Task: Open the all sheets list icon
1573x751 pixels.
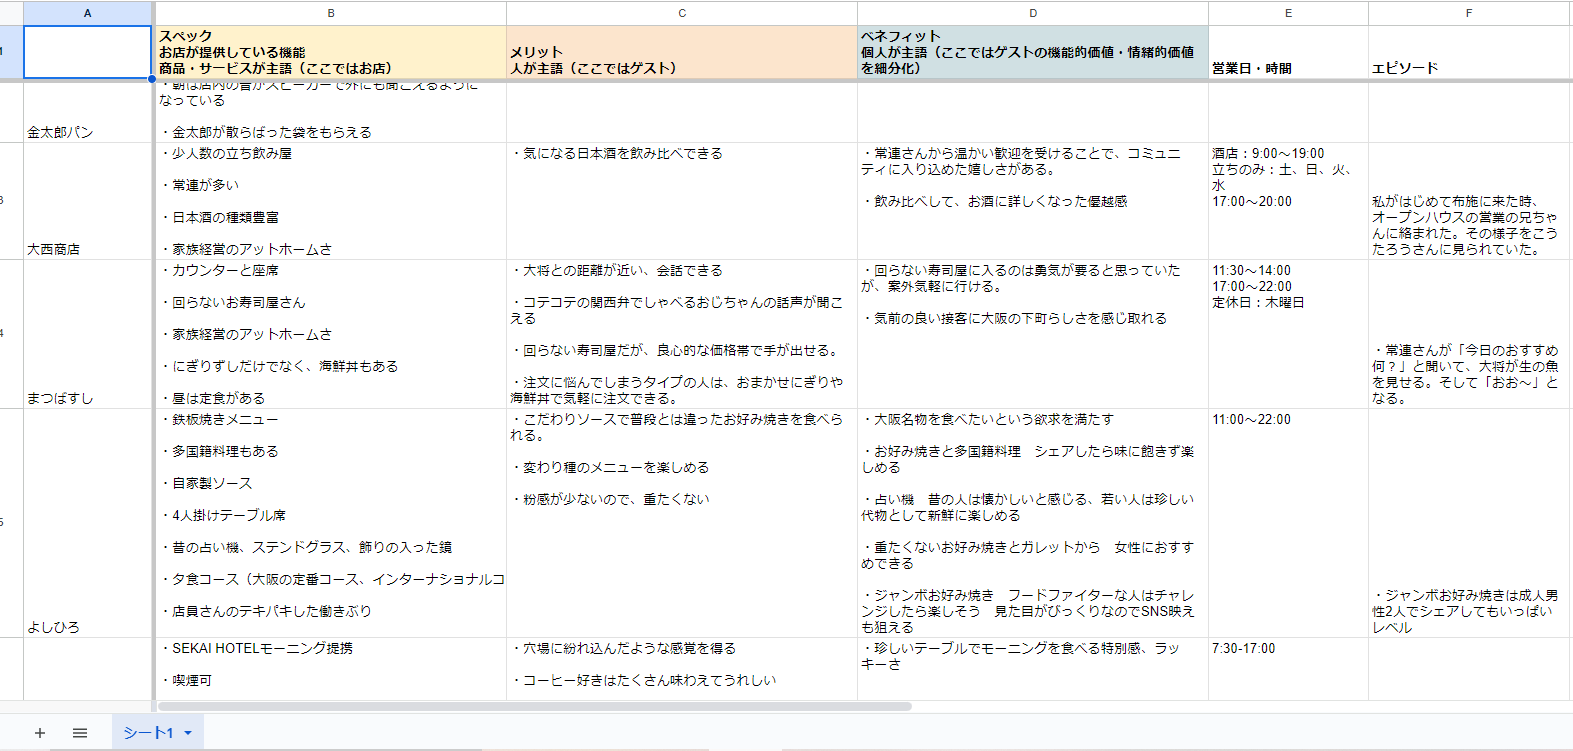Action: 80,733
